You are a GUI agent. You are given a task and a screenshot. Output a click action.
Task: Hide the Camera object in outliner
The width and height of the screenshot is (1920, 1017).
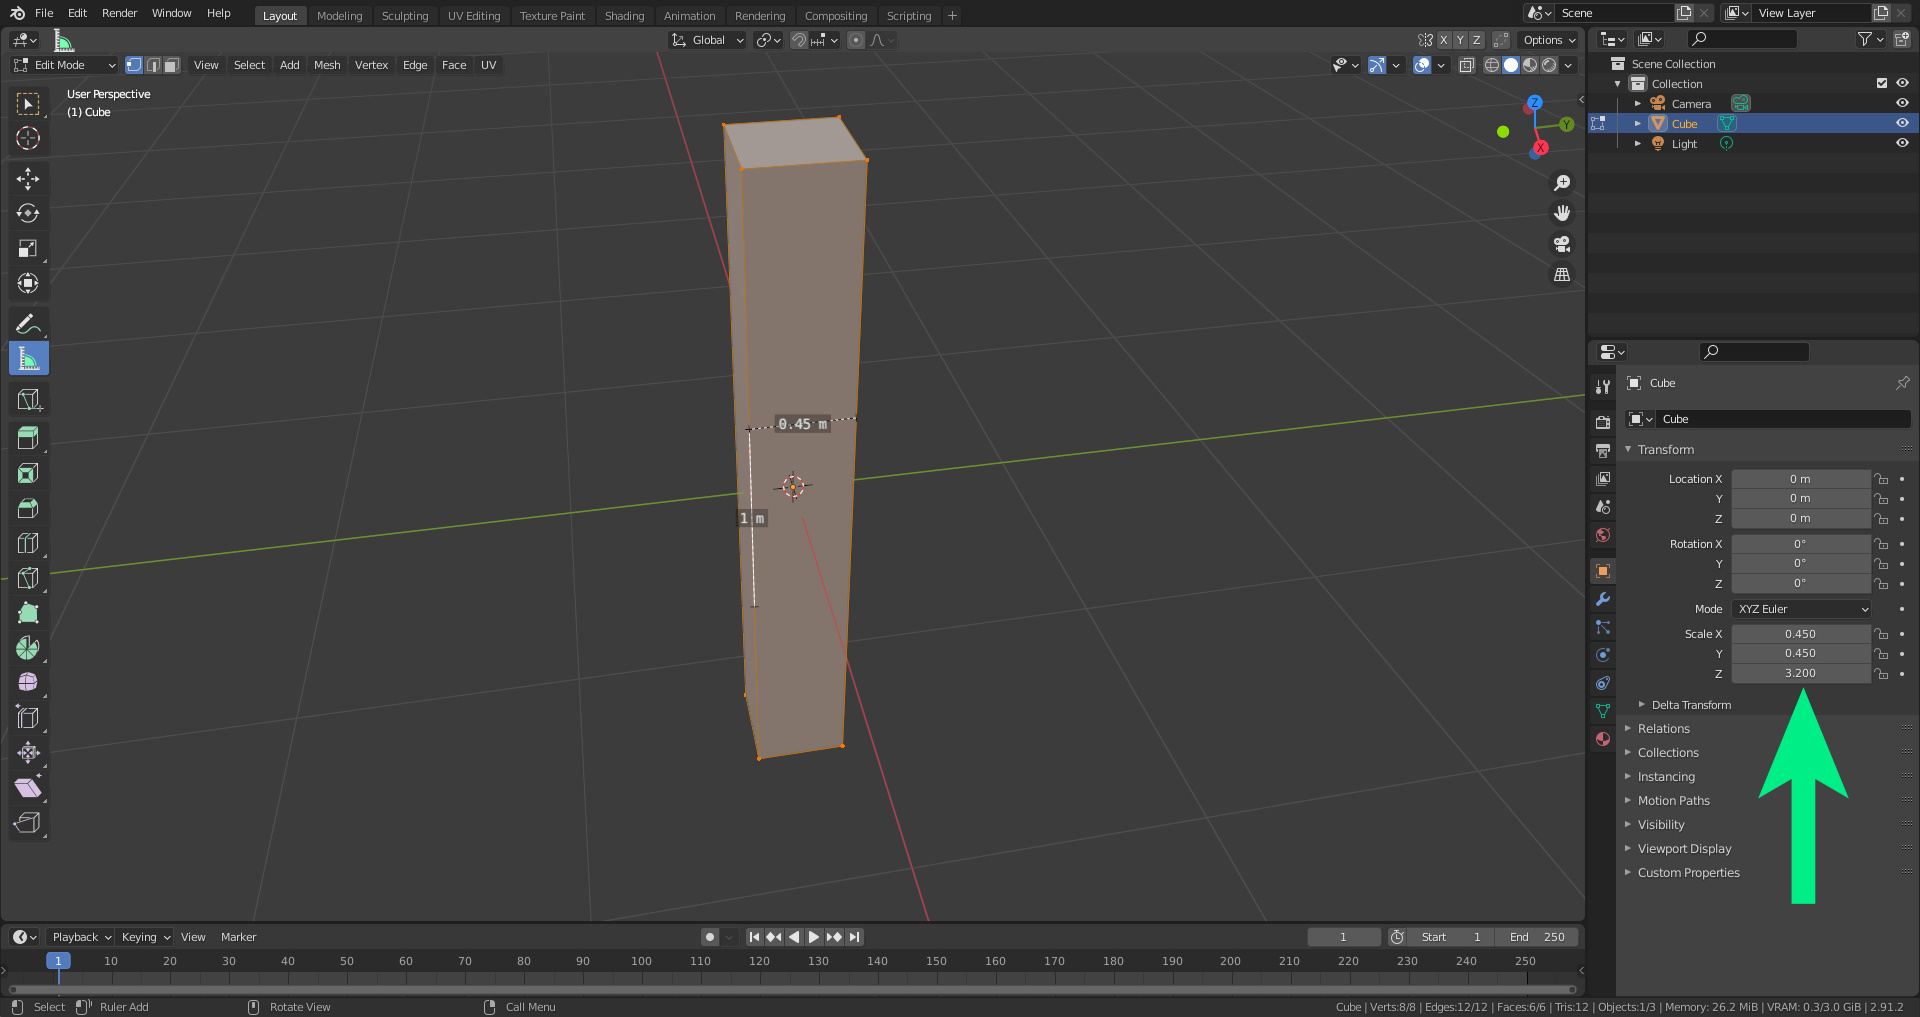point(1902,103)
